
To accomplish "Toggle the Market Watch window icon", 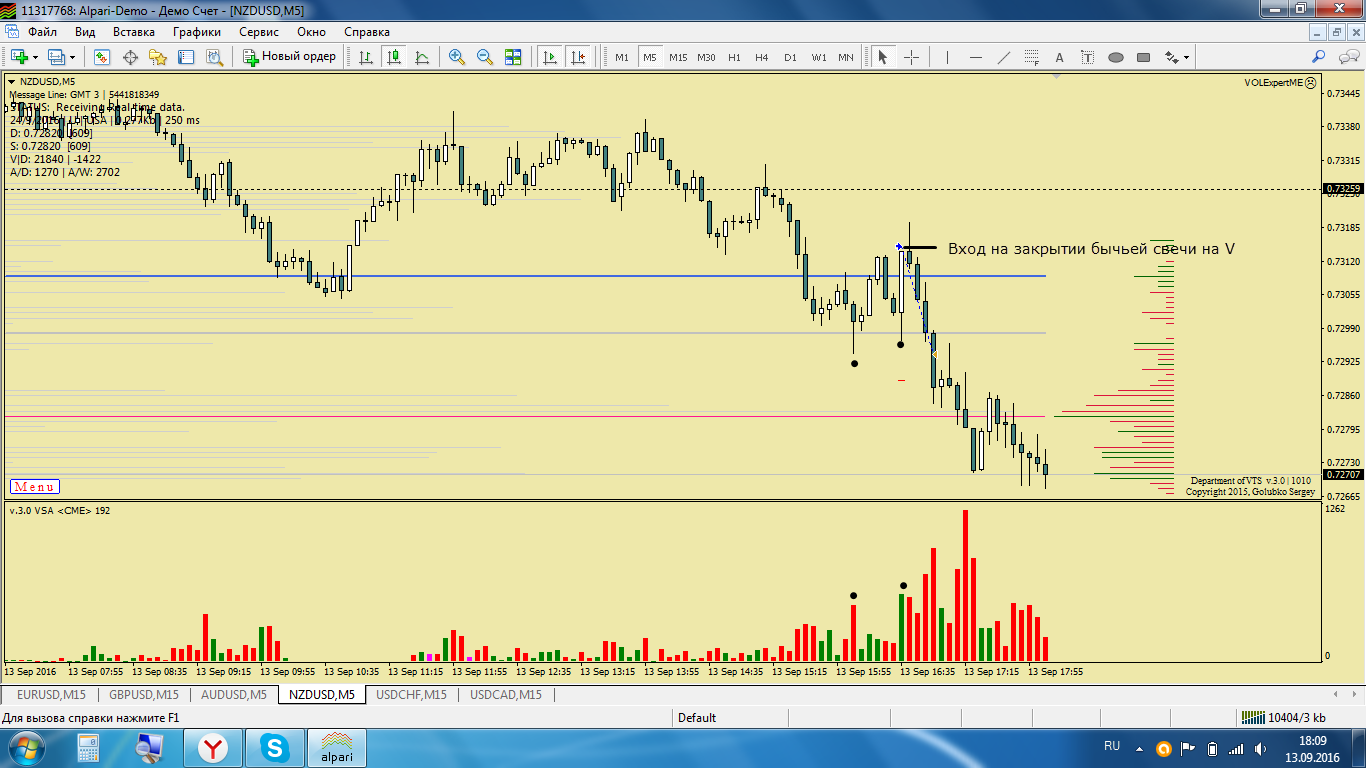I will pyautogui.click(x=101, y=57).
